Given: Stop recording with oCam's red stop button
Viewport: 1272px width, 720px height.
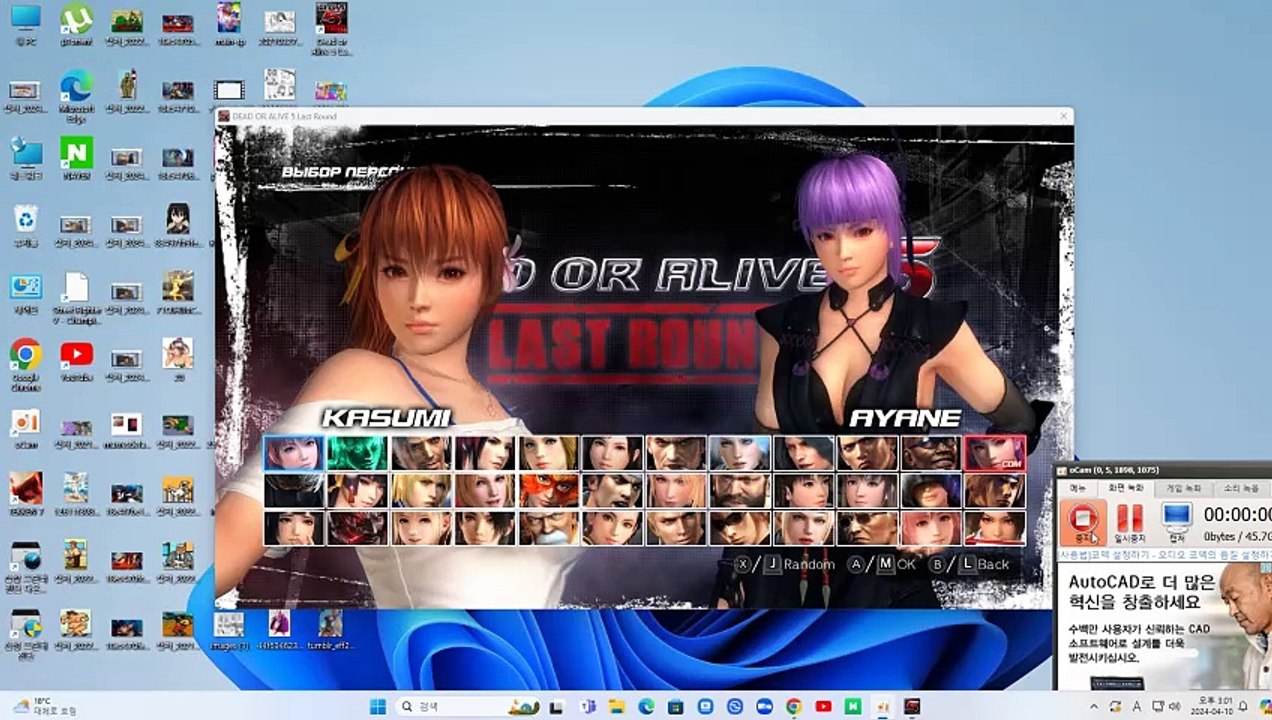Looking at the screenshot, I should (1083, 521).
